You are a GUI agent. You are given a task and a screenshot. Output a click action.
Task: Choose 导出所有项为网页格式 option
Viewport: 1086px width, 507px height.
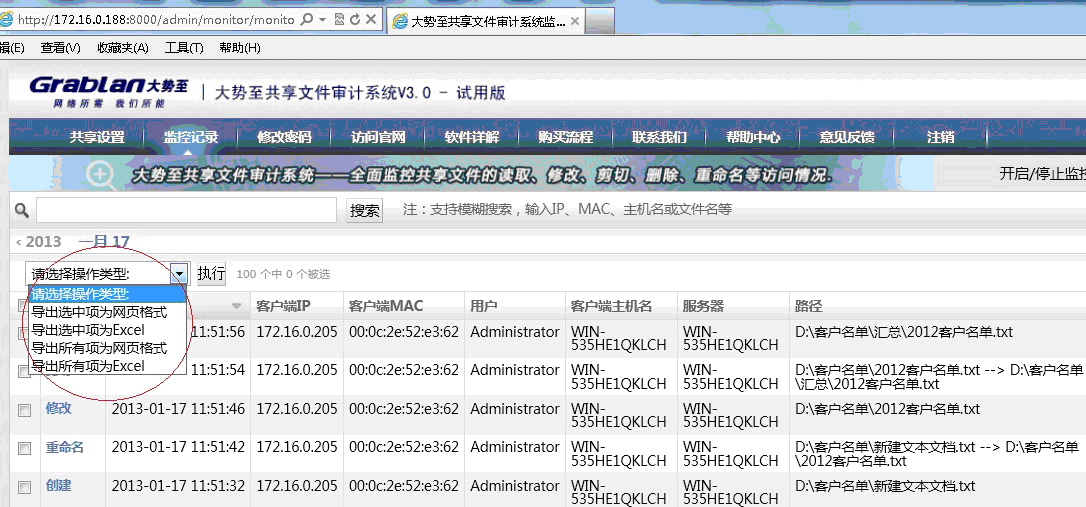point(99,348)
